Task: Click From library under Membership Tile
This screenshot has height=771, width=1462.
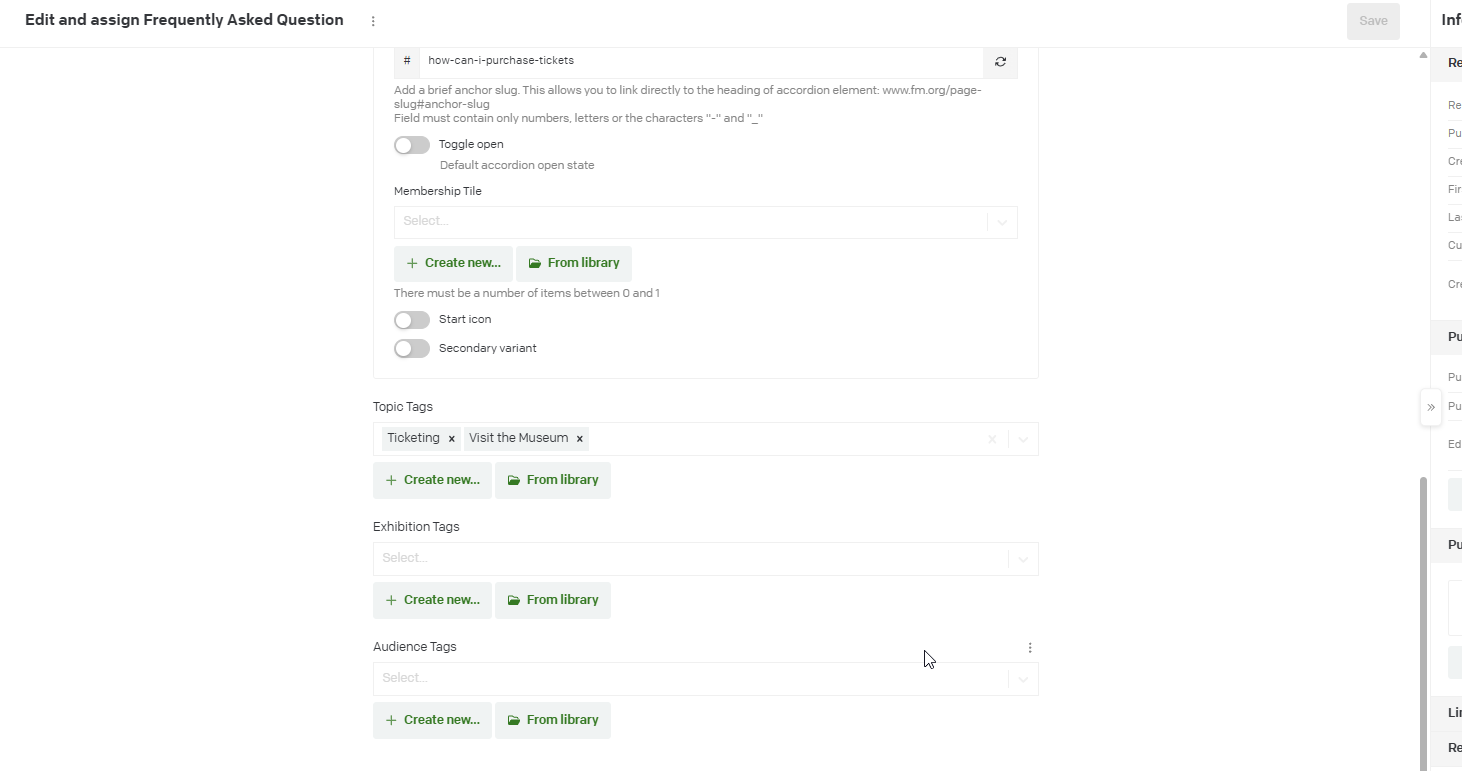Action: 574,263
